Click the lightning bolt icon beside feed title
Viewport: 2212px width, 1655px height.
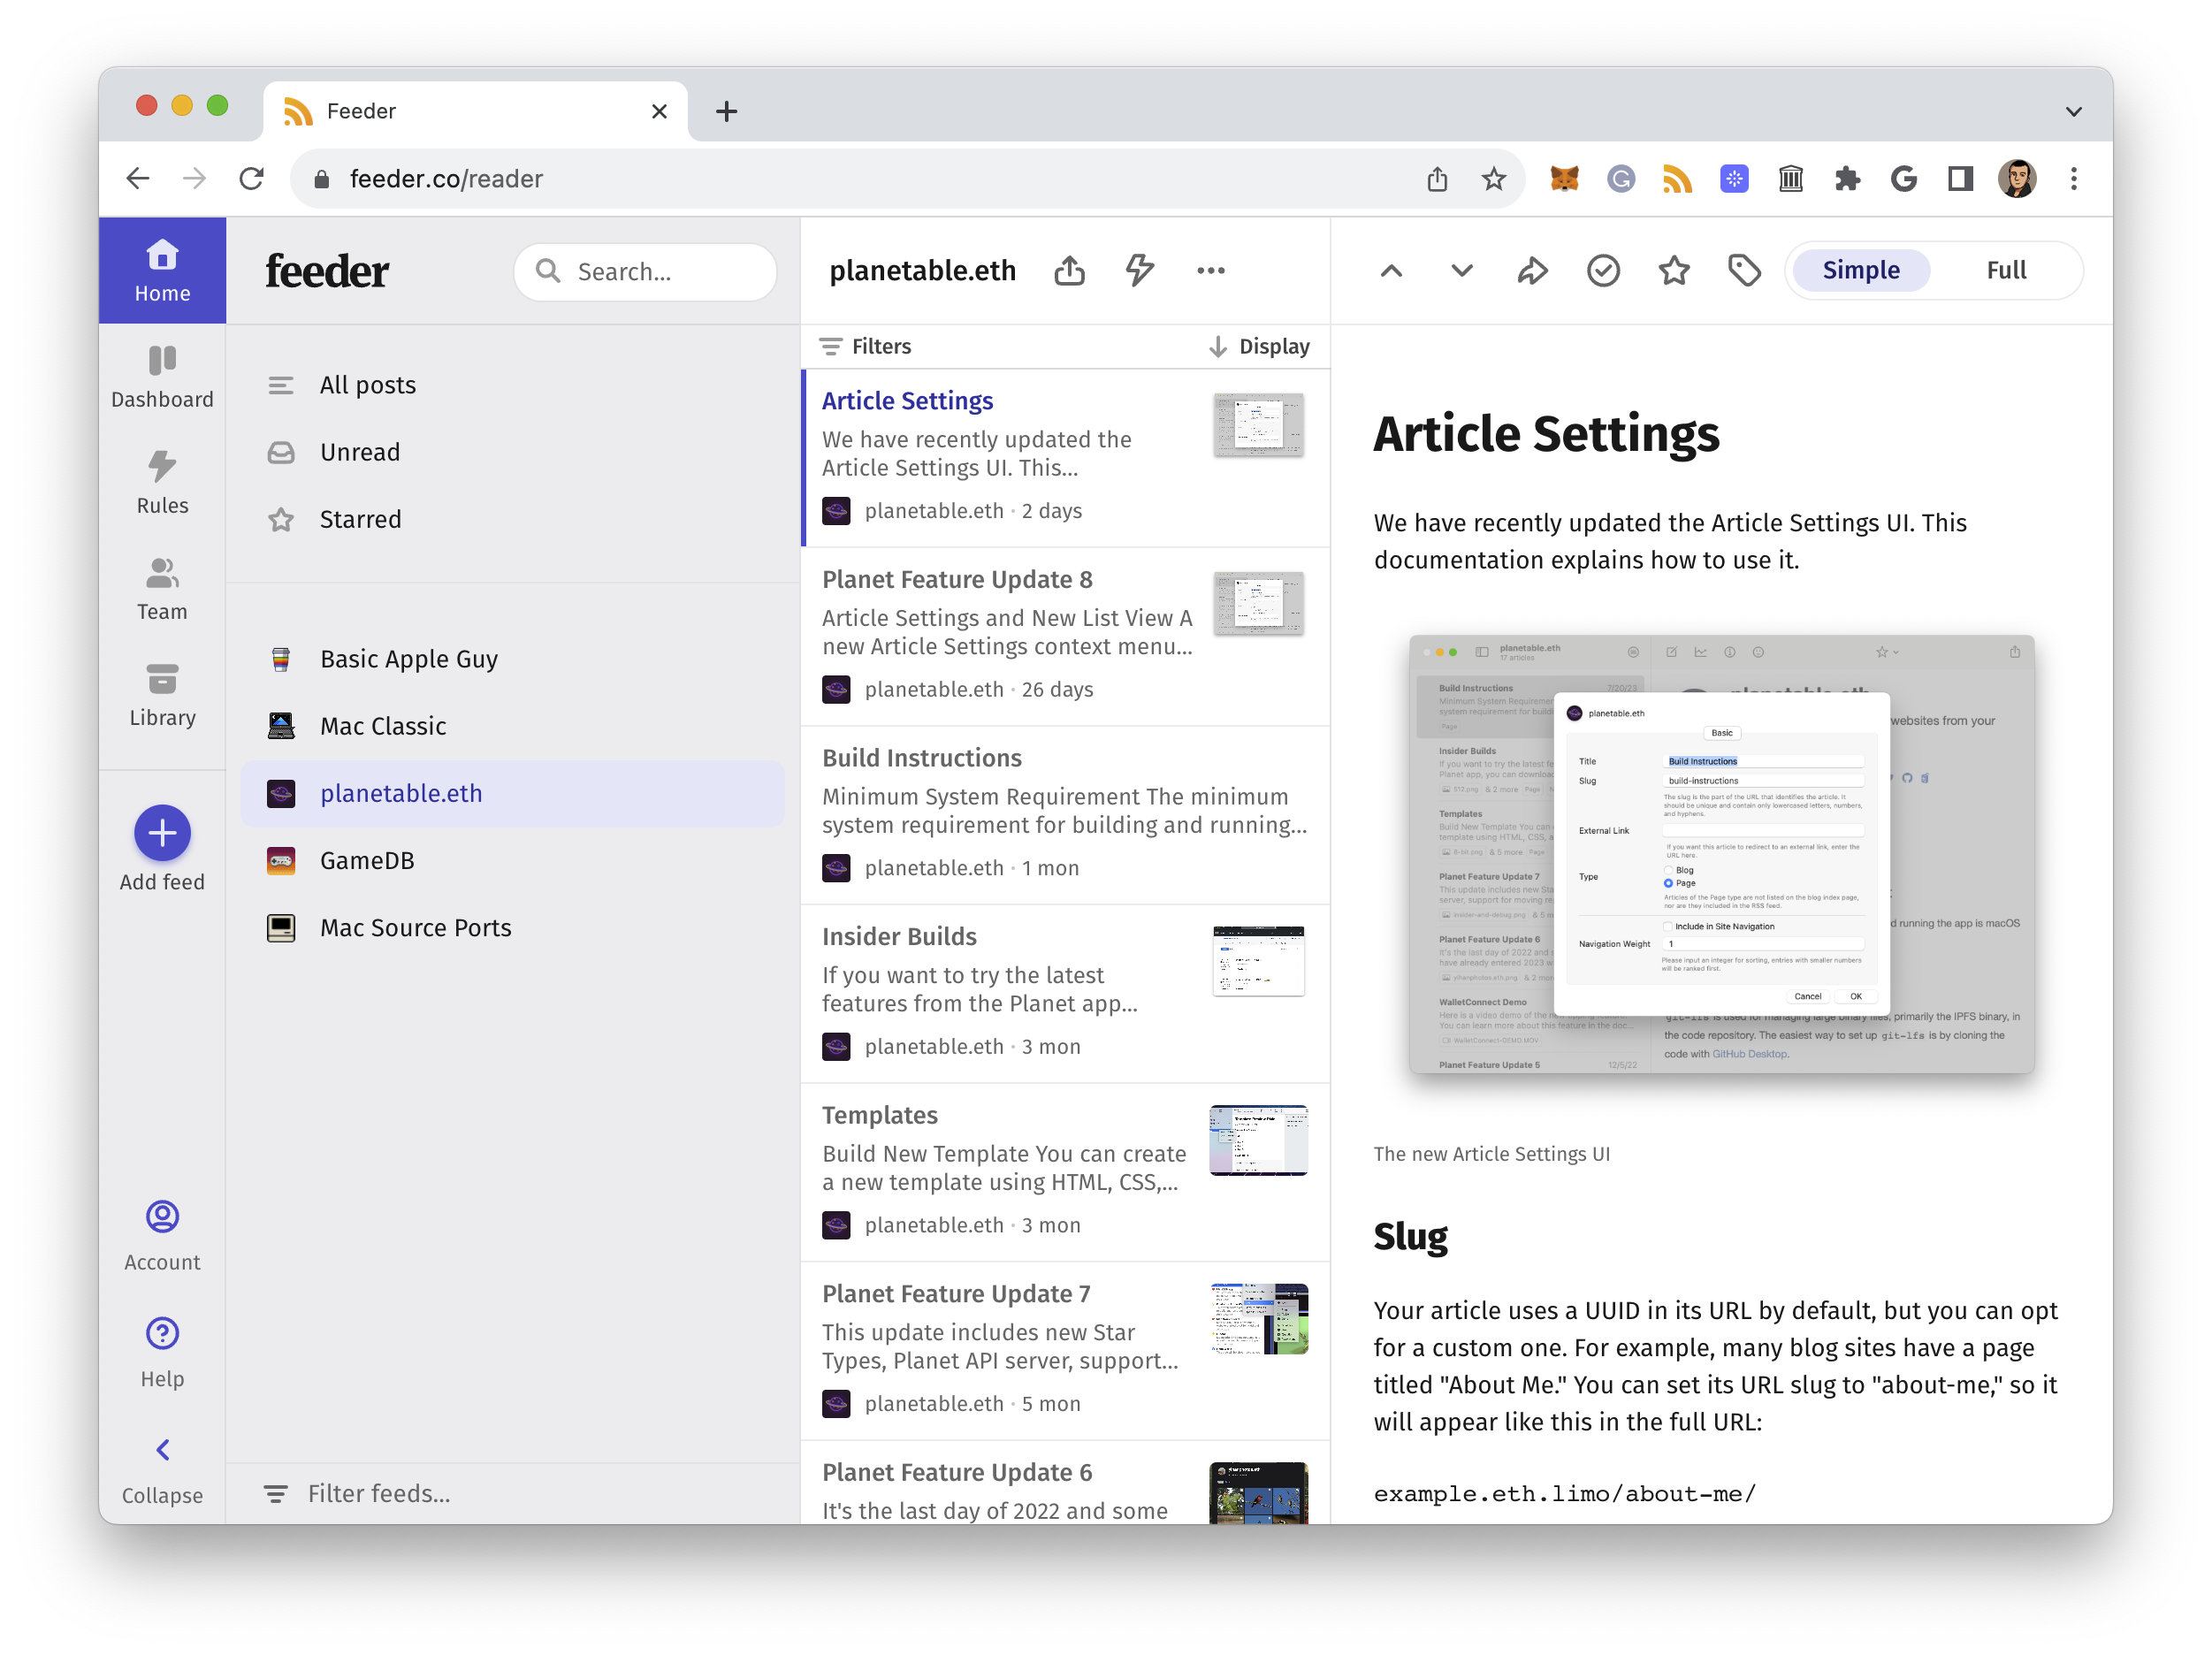[1139, 270]
